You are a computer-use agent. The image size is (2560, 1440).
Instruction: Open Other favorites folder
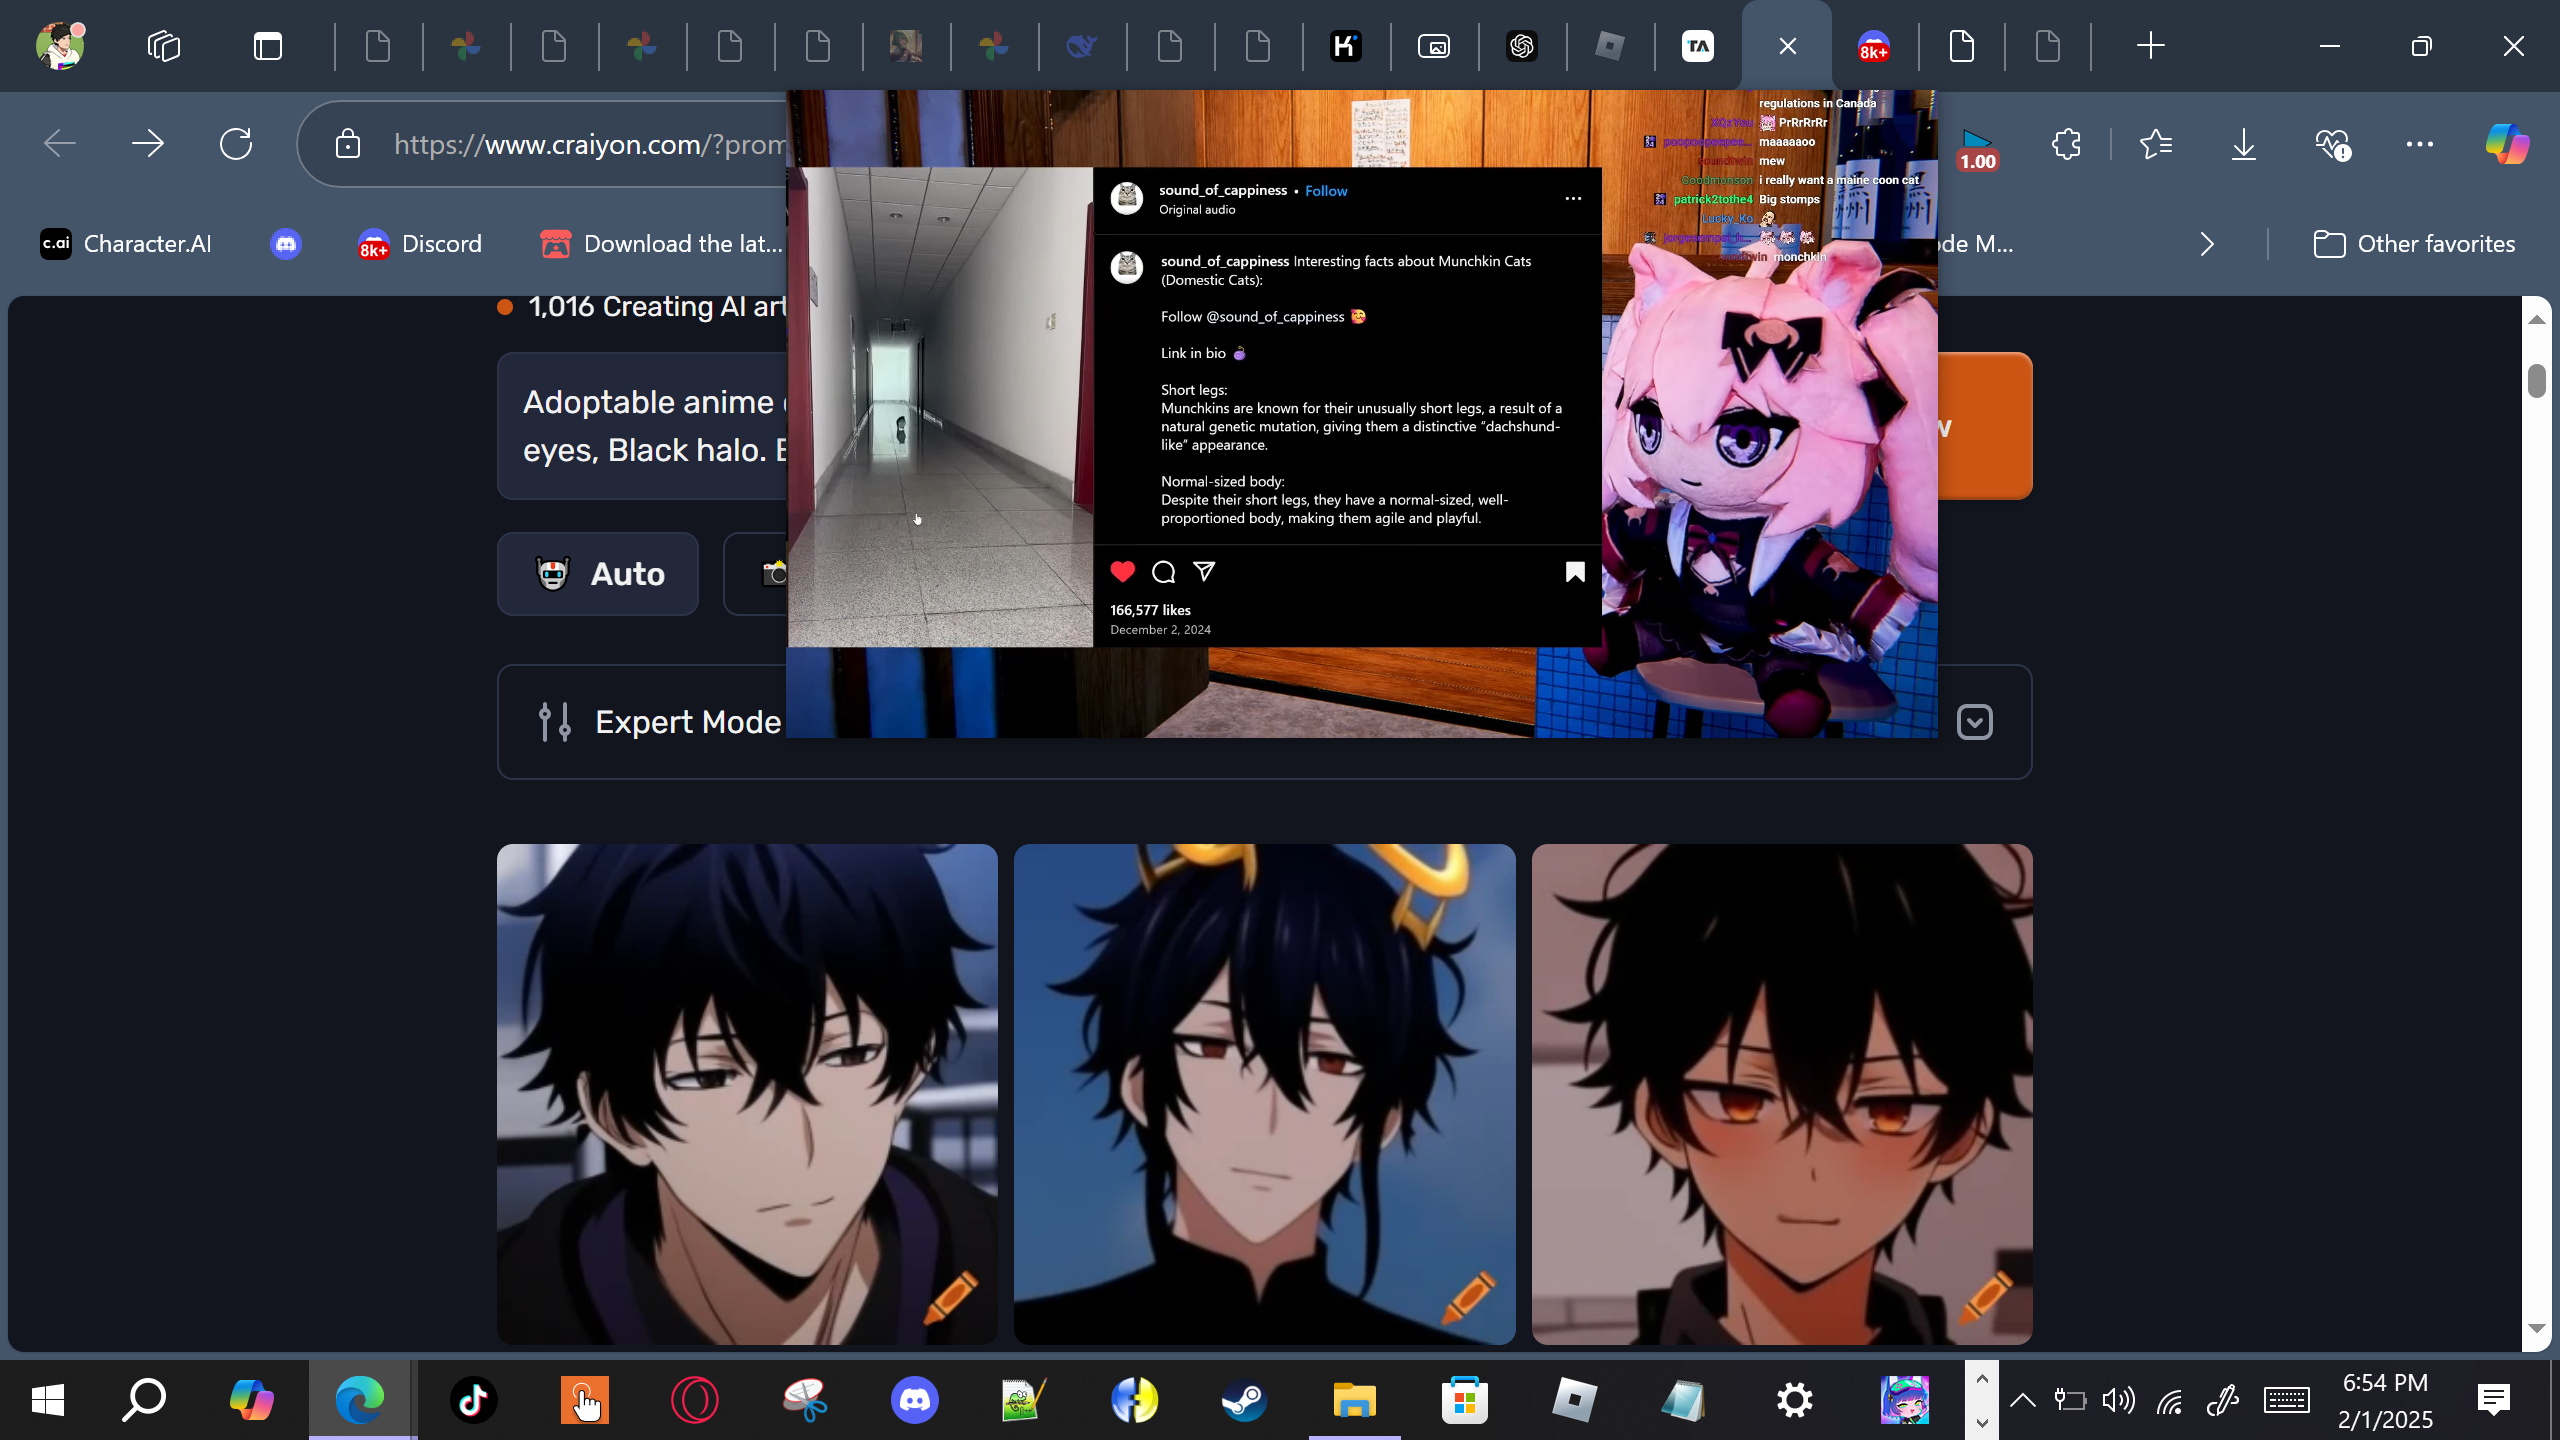coord(2414,244)
